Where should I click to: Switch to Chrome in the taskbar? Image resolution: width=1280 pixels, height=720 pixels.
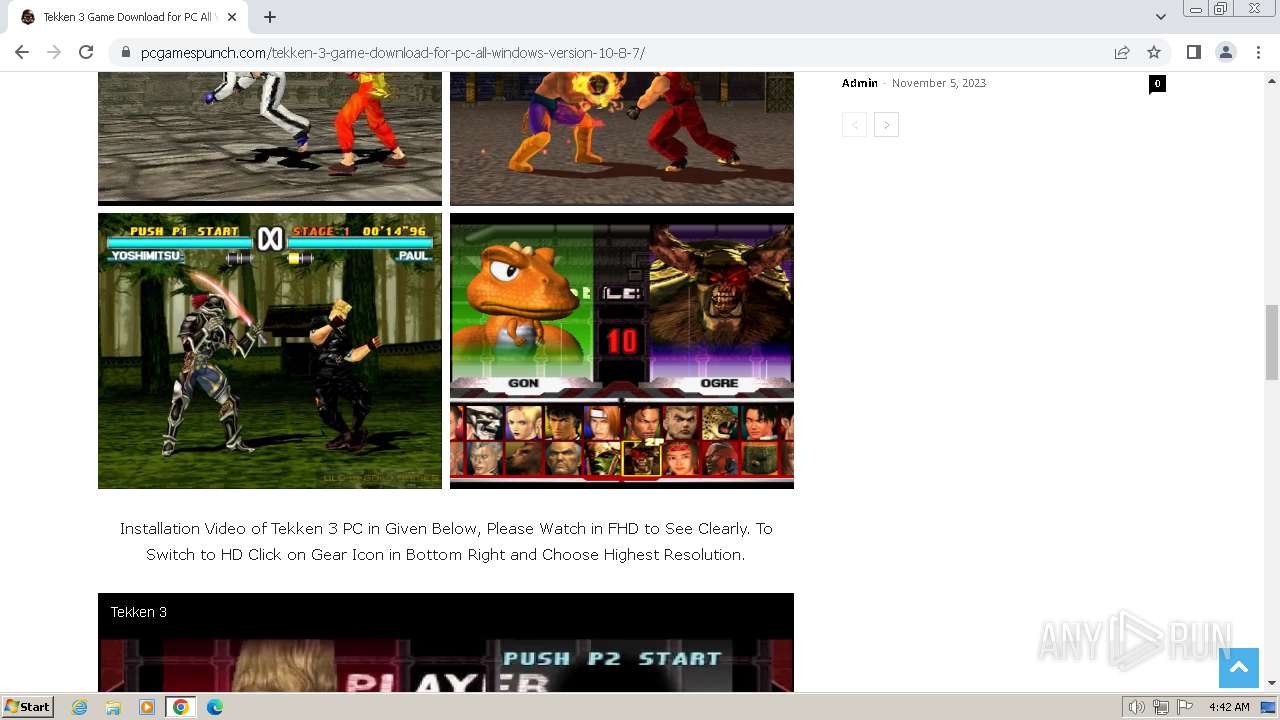pyautogui.click(x=180, y=707)
